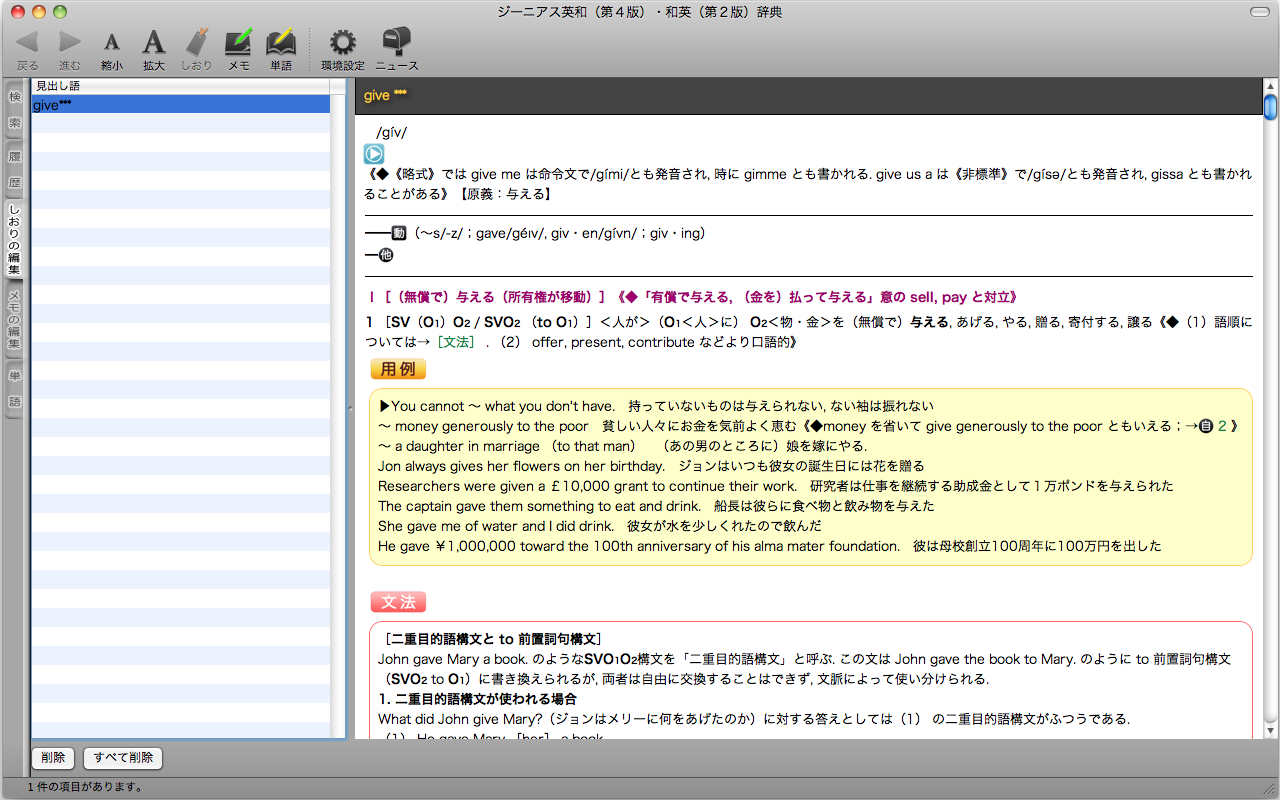Switch to the メモの編集 side tab
The image size is (1280, 800).
14,320
